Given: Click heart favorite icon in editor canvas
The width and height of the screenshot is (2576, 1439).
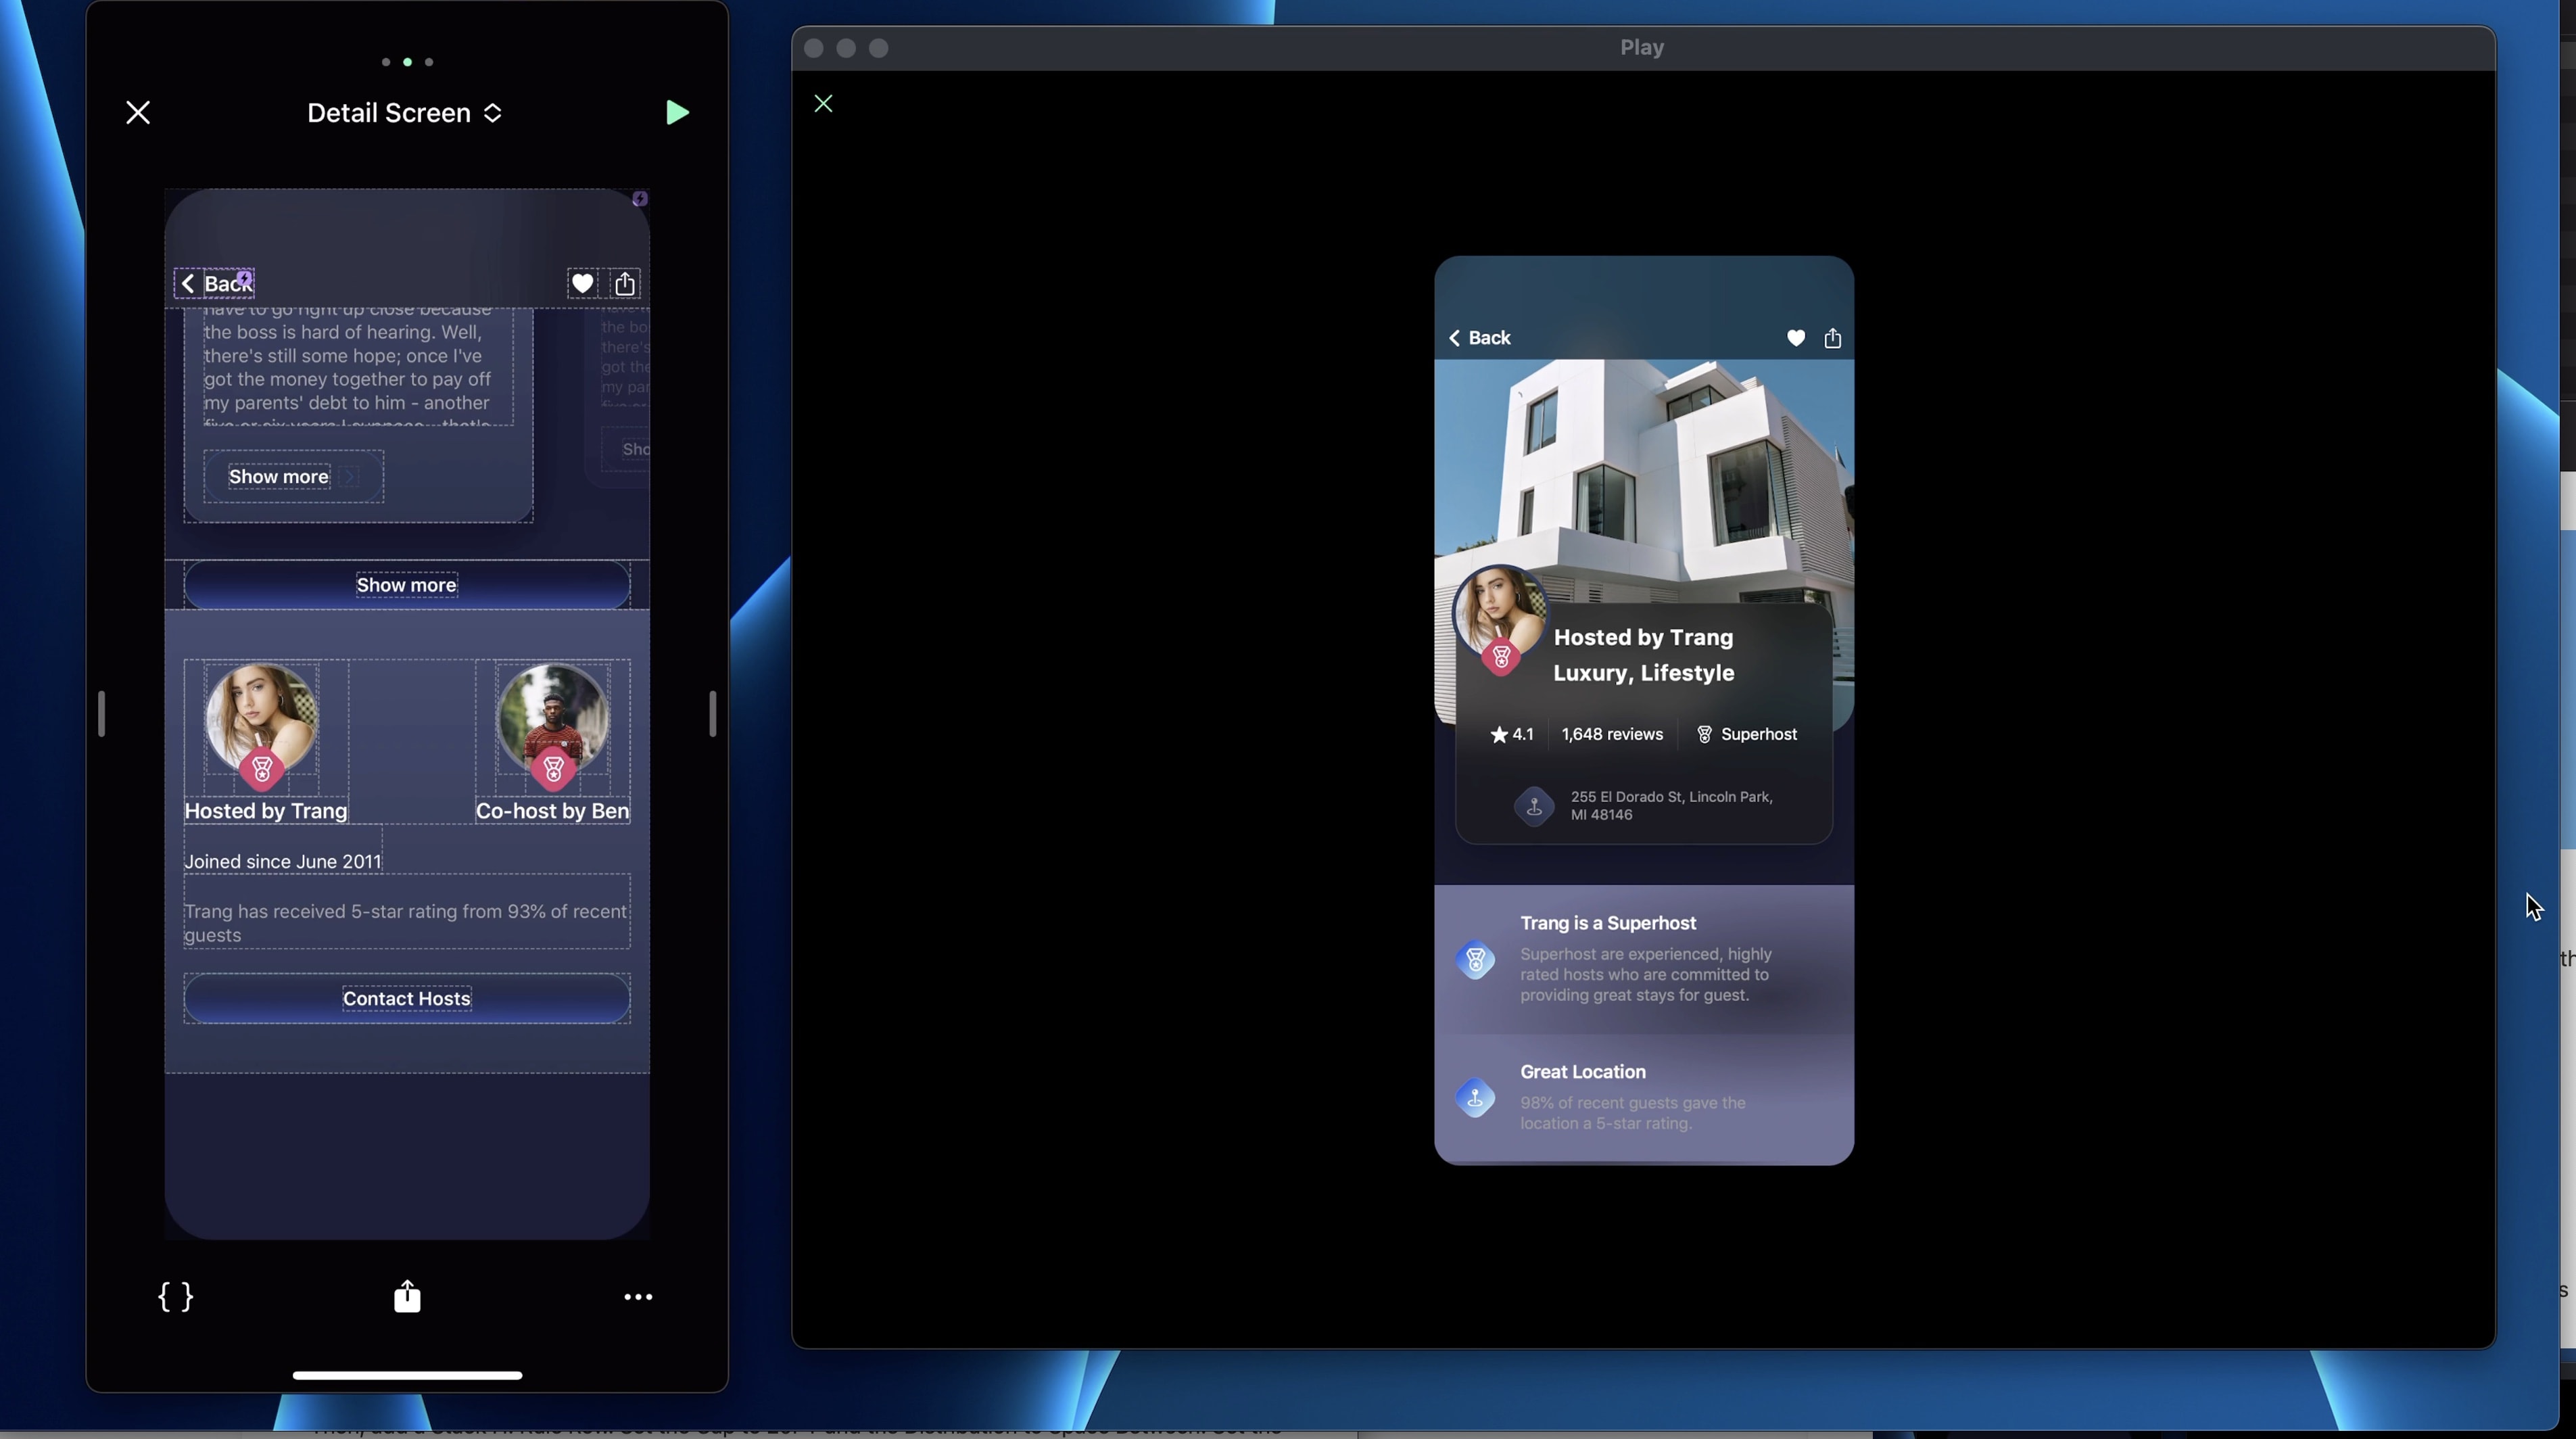Looking at the screenshot, I should 582,284.
